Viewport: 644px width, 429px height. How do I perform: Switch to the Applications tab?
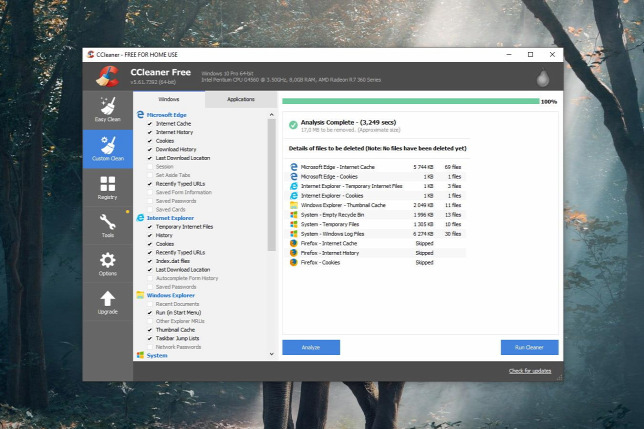[x=241, y=99]
